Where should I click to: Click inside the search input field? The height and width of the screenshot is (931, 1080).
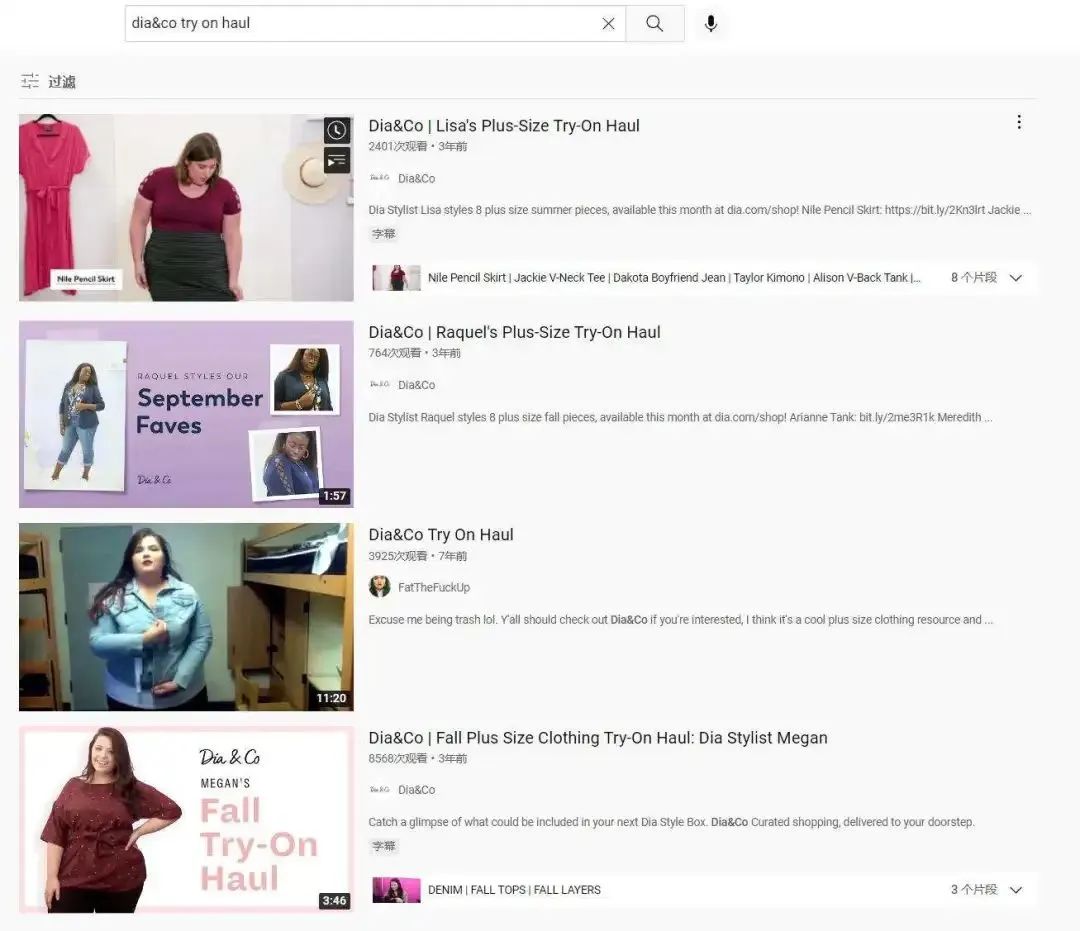pyautogui.click(x=360, y=23)
